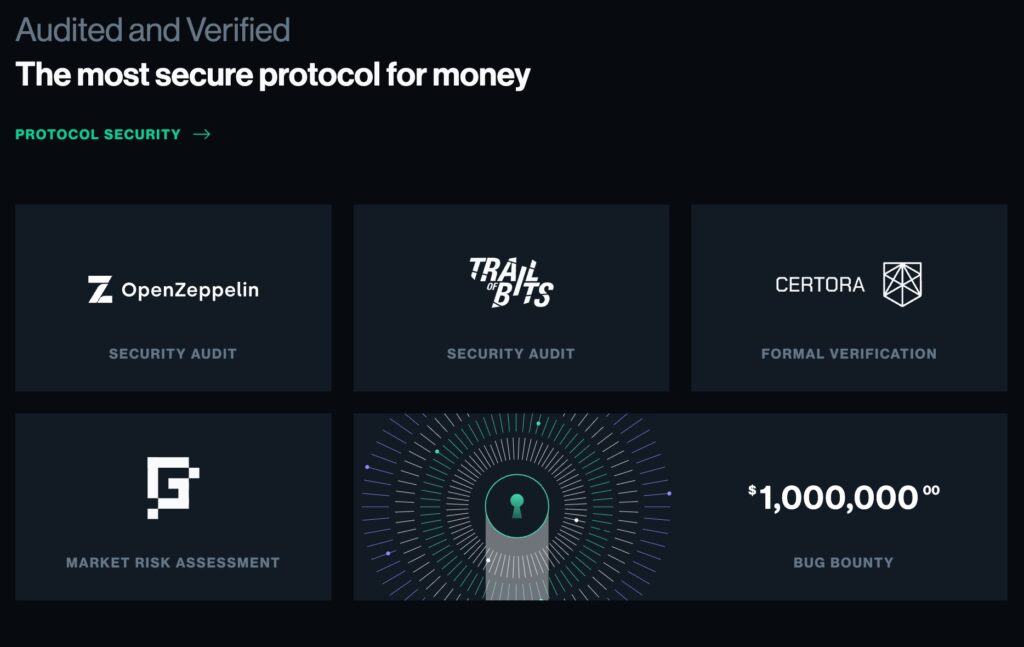This screenshot has height=647, width=1024.
Task: Click the Audited and Verified heading
Action: (153, 30)
